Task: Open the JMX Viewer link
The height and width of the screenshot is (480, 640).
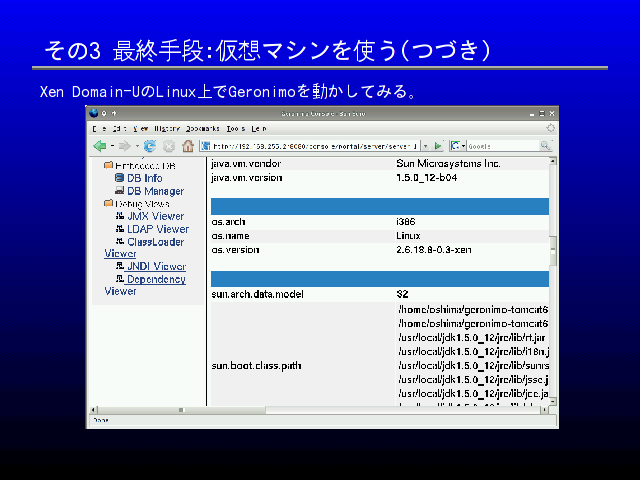Action: point(156,216)
